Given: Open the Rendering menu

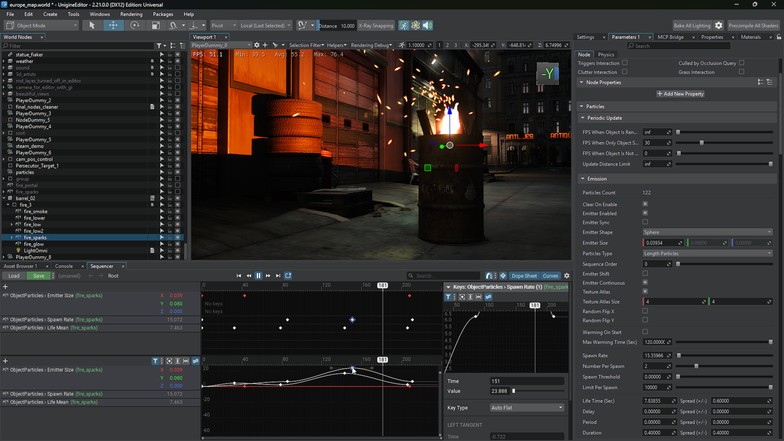Looking at the screenshot, I should pyautogui.click(x=132, y=14).
